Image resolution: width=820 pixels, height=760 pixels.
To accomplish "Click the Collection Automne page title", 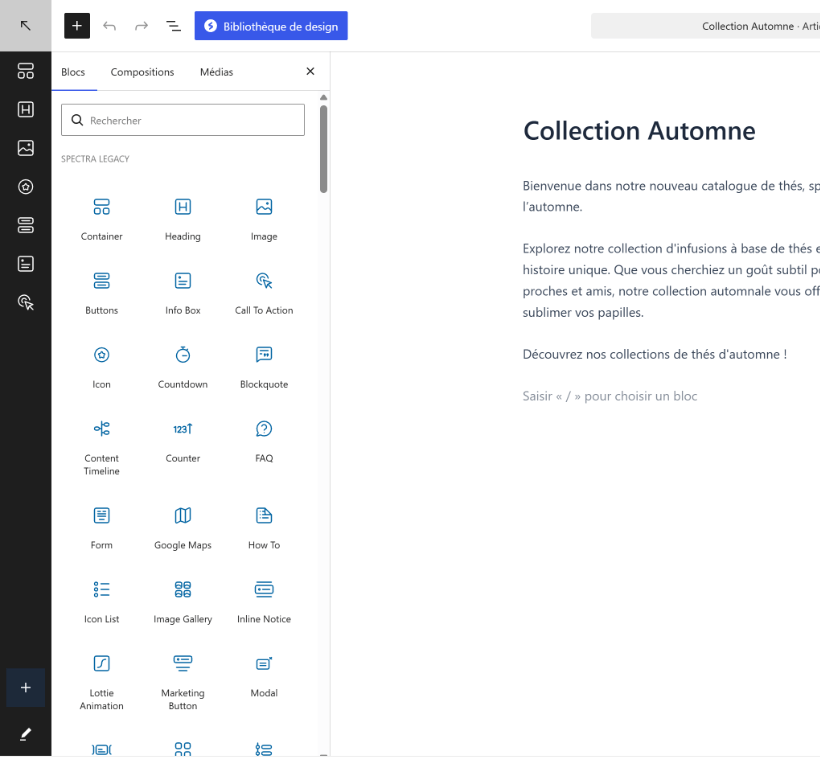I will (639, 131).
